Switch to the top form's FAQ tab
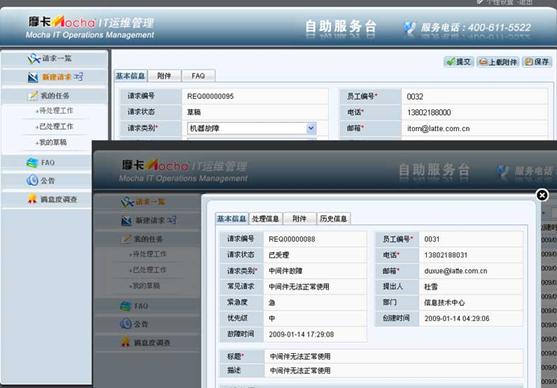The width and height of the screenshot is (557, 388). coord(198,76)
